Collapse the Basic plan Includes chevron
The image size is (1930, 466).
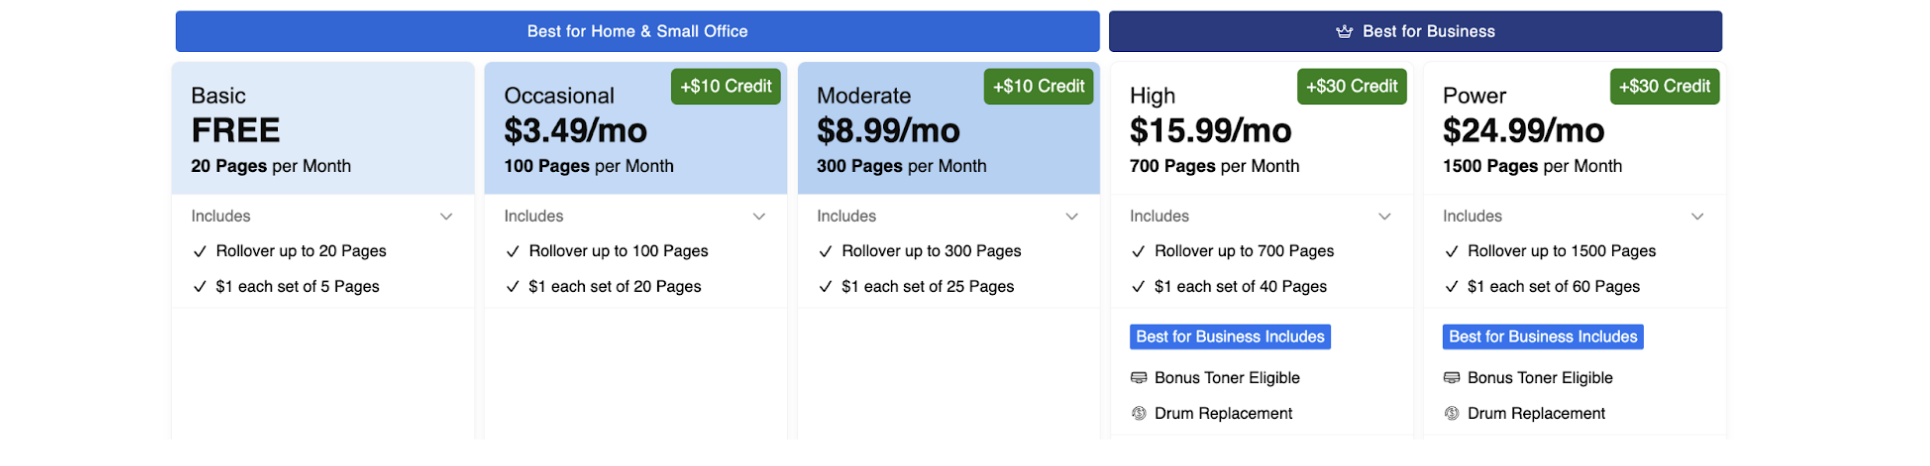pos(446,216)
